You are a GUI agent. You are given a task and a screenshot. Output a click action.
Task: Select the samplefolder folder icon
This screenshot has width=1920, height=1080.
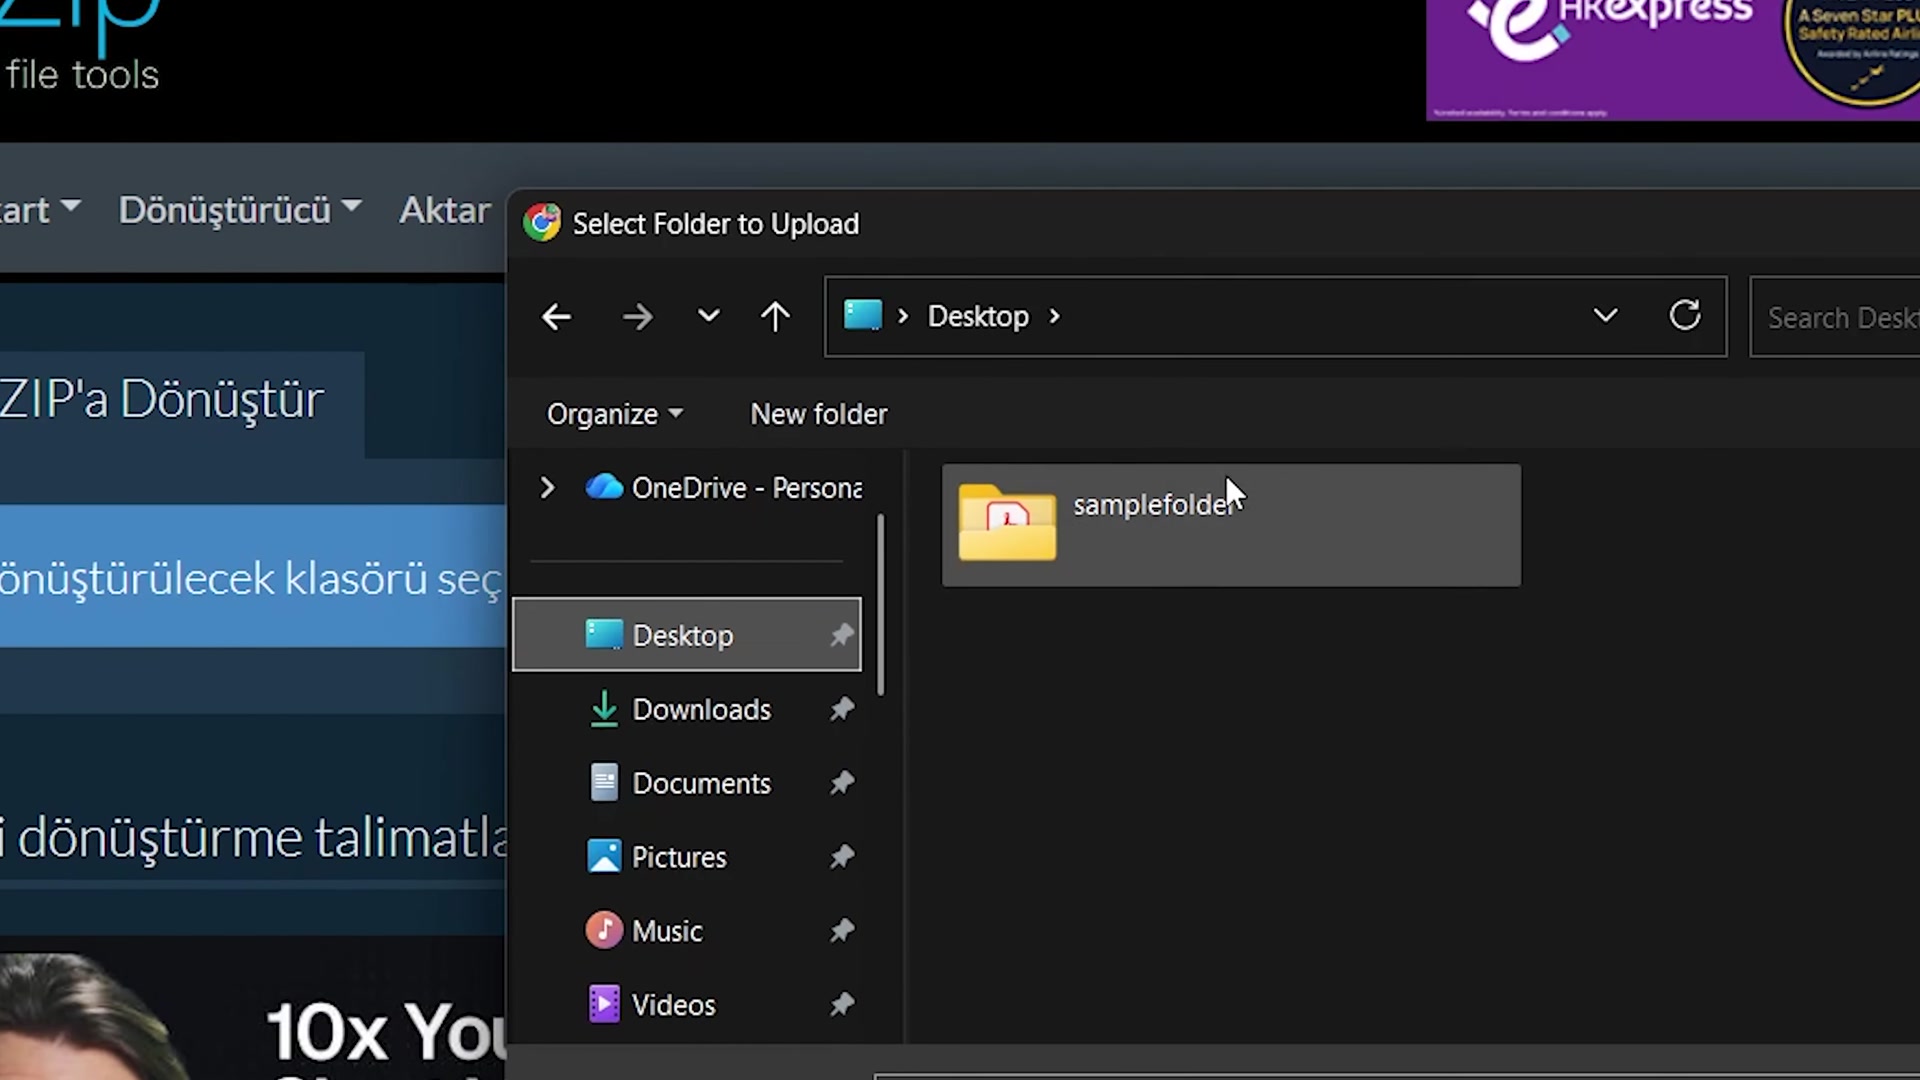click(x=1007, y=522)
